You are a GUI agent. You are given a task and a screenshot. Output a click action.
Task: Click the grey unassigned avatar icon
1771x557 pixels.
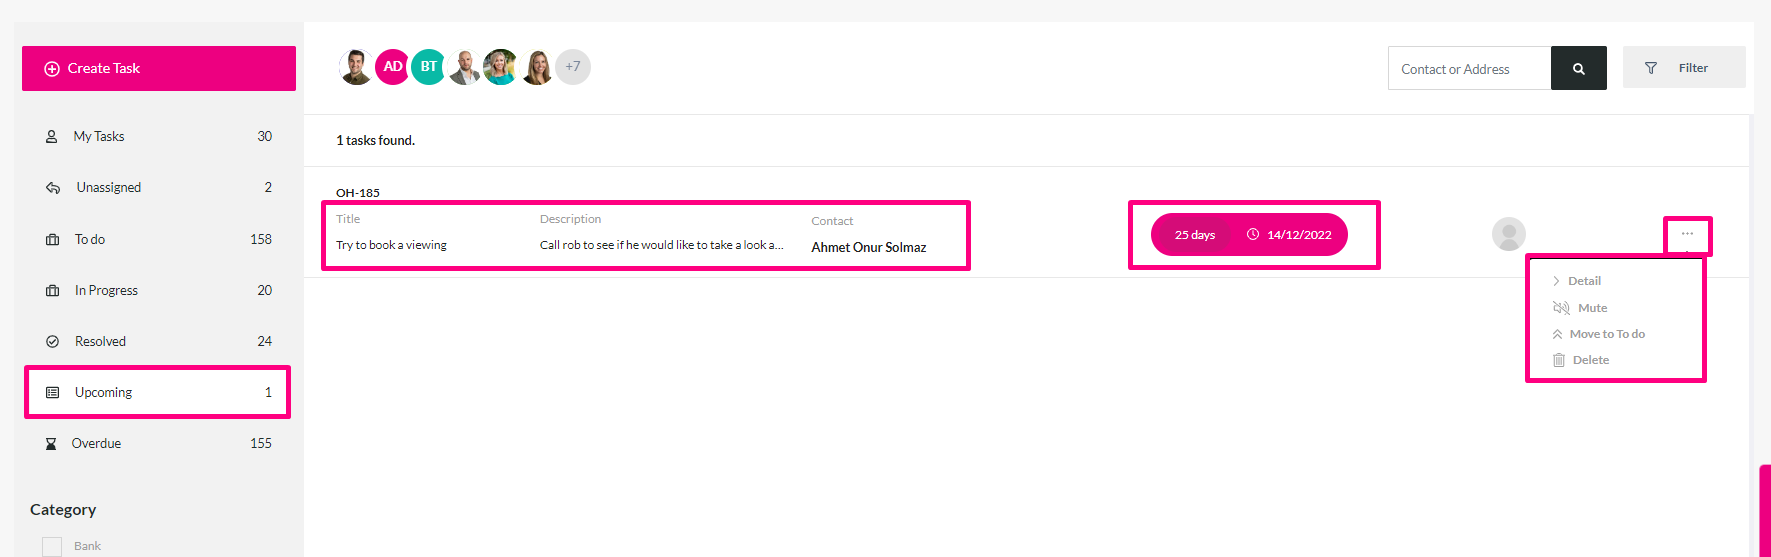click(x=1508, y=235)
